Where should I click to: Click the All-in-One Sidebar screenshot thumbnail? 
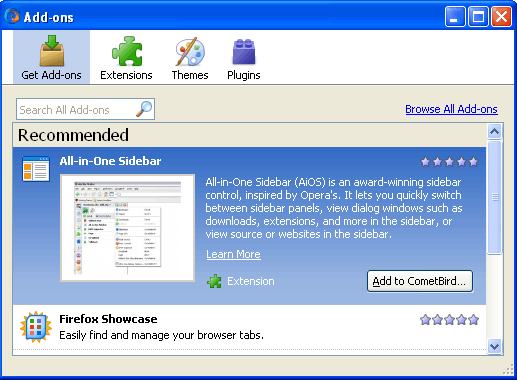point(127,228)
